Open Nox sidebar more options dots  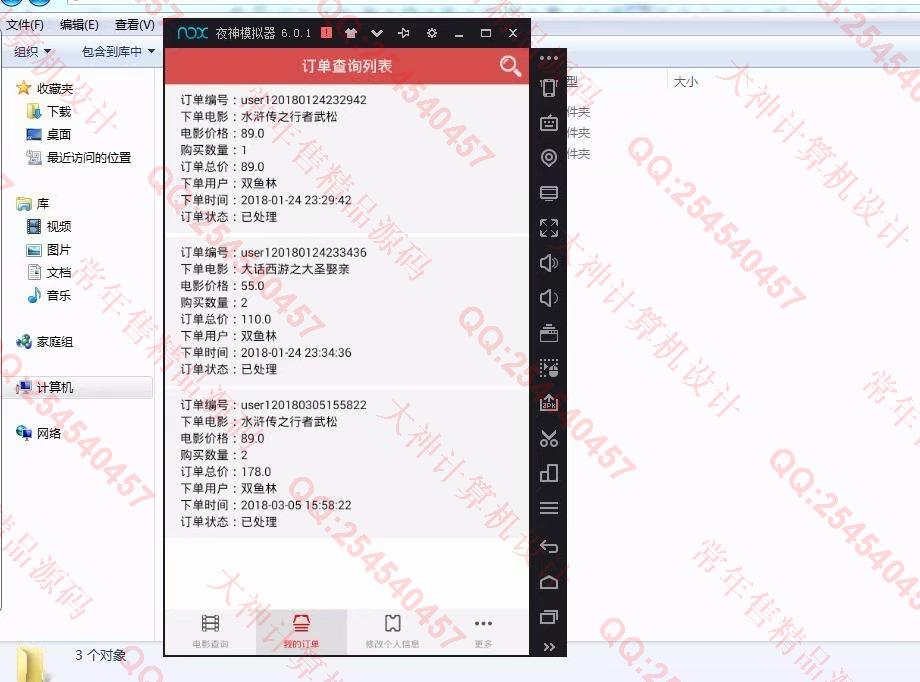pos(549,58)
